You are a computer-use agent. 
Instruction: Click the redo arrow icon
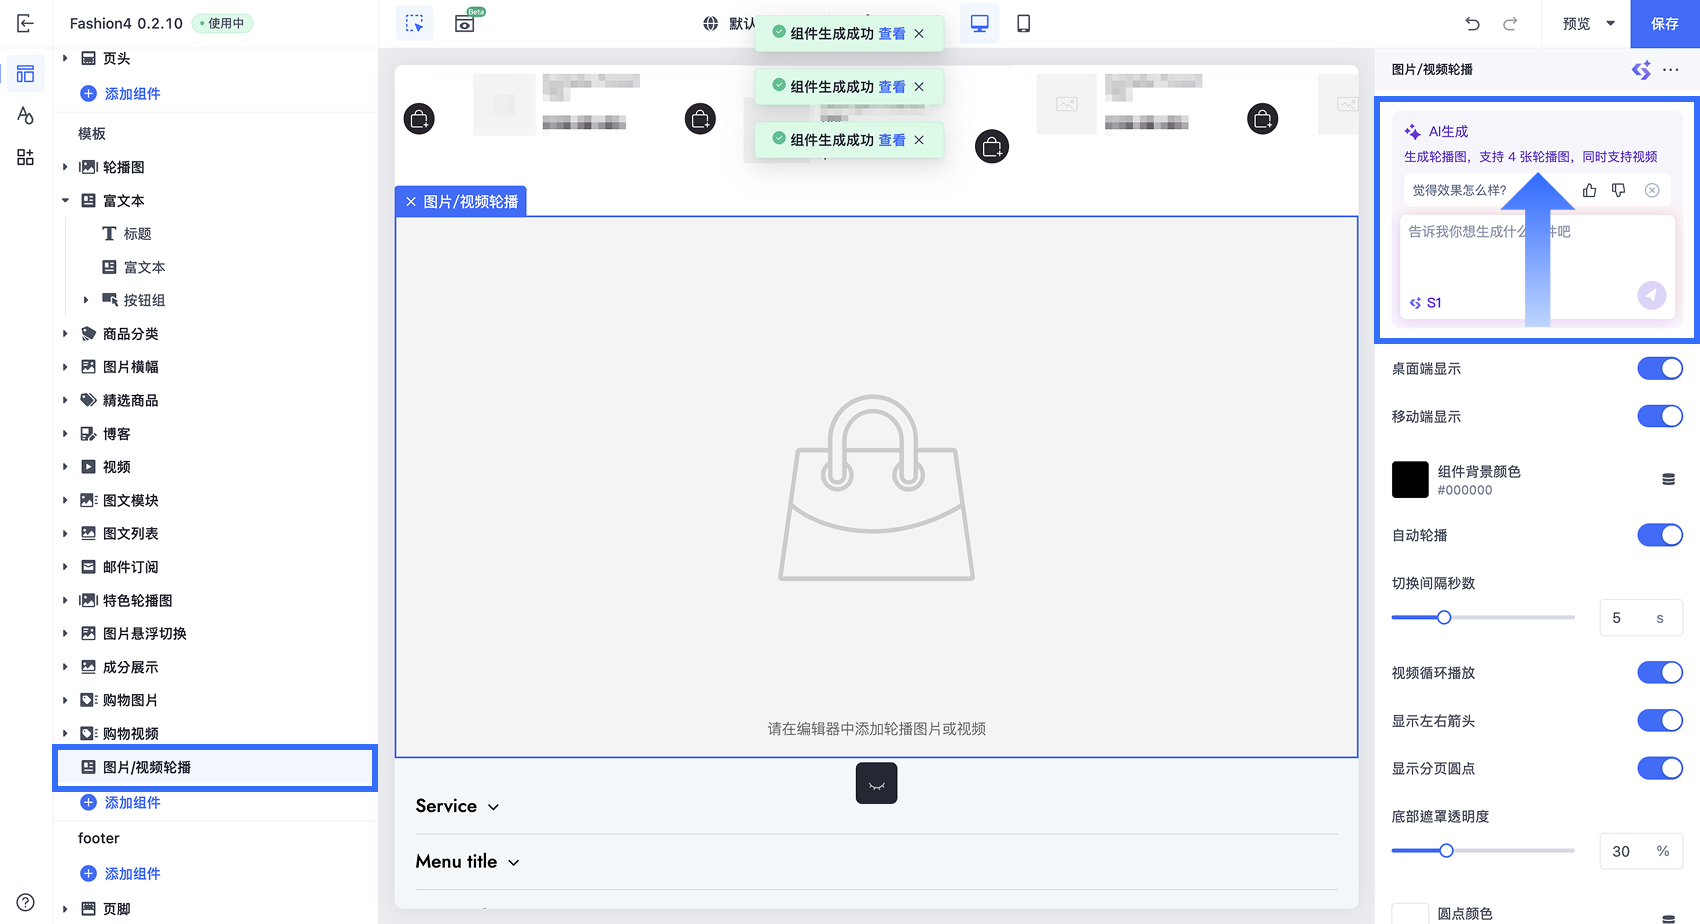point(1510,23)
